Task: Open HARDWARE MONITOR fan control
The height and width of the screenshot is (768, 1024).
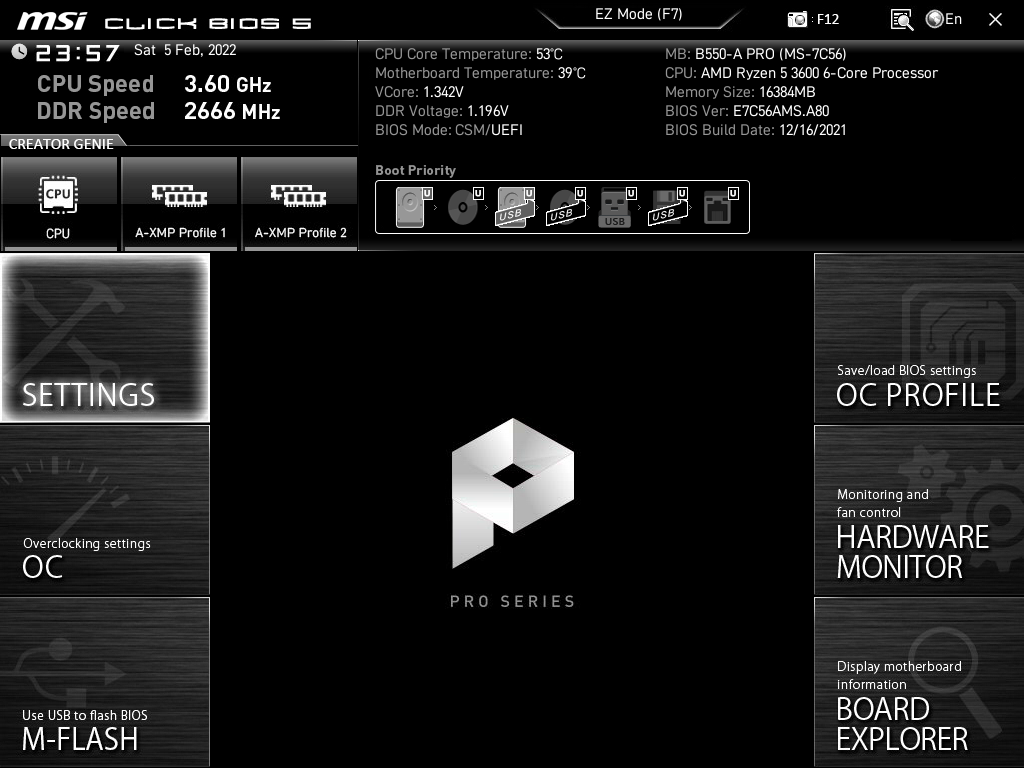Action: pyautogui.click(x=918, y=510)
